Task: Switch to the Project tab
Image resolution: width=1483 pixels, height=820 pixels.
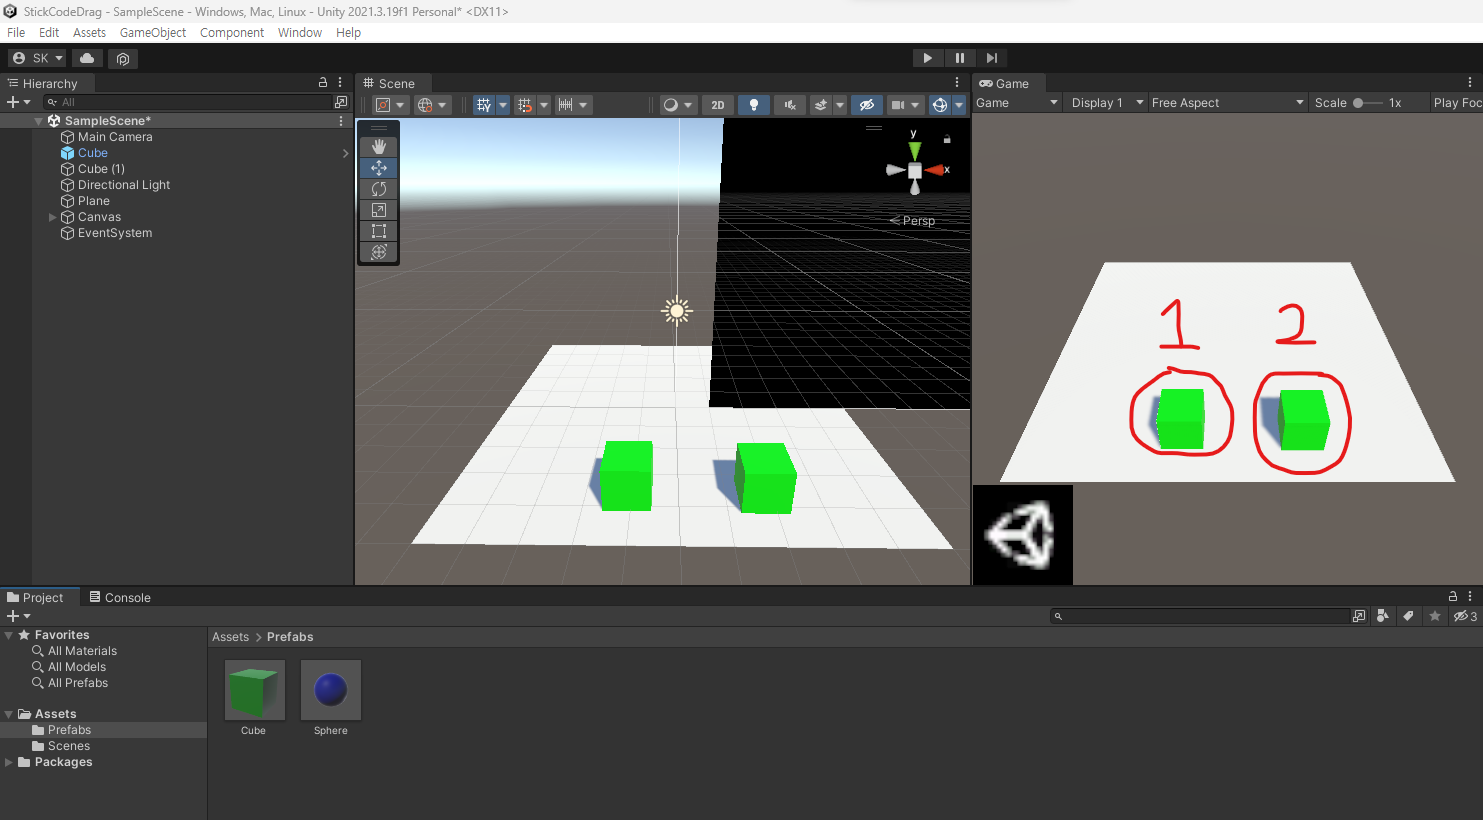Action: 35,597
